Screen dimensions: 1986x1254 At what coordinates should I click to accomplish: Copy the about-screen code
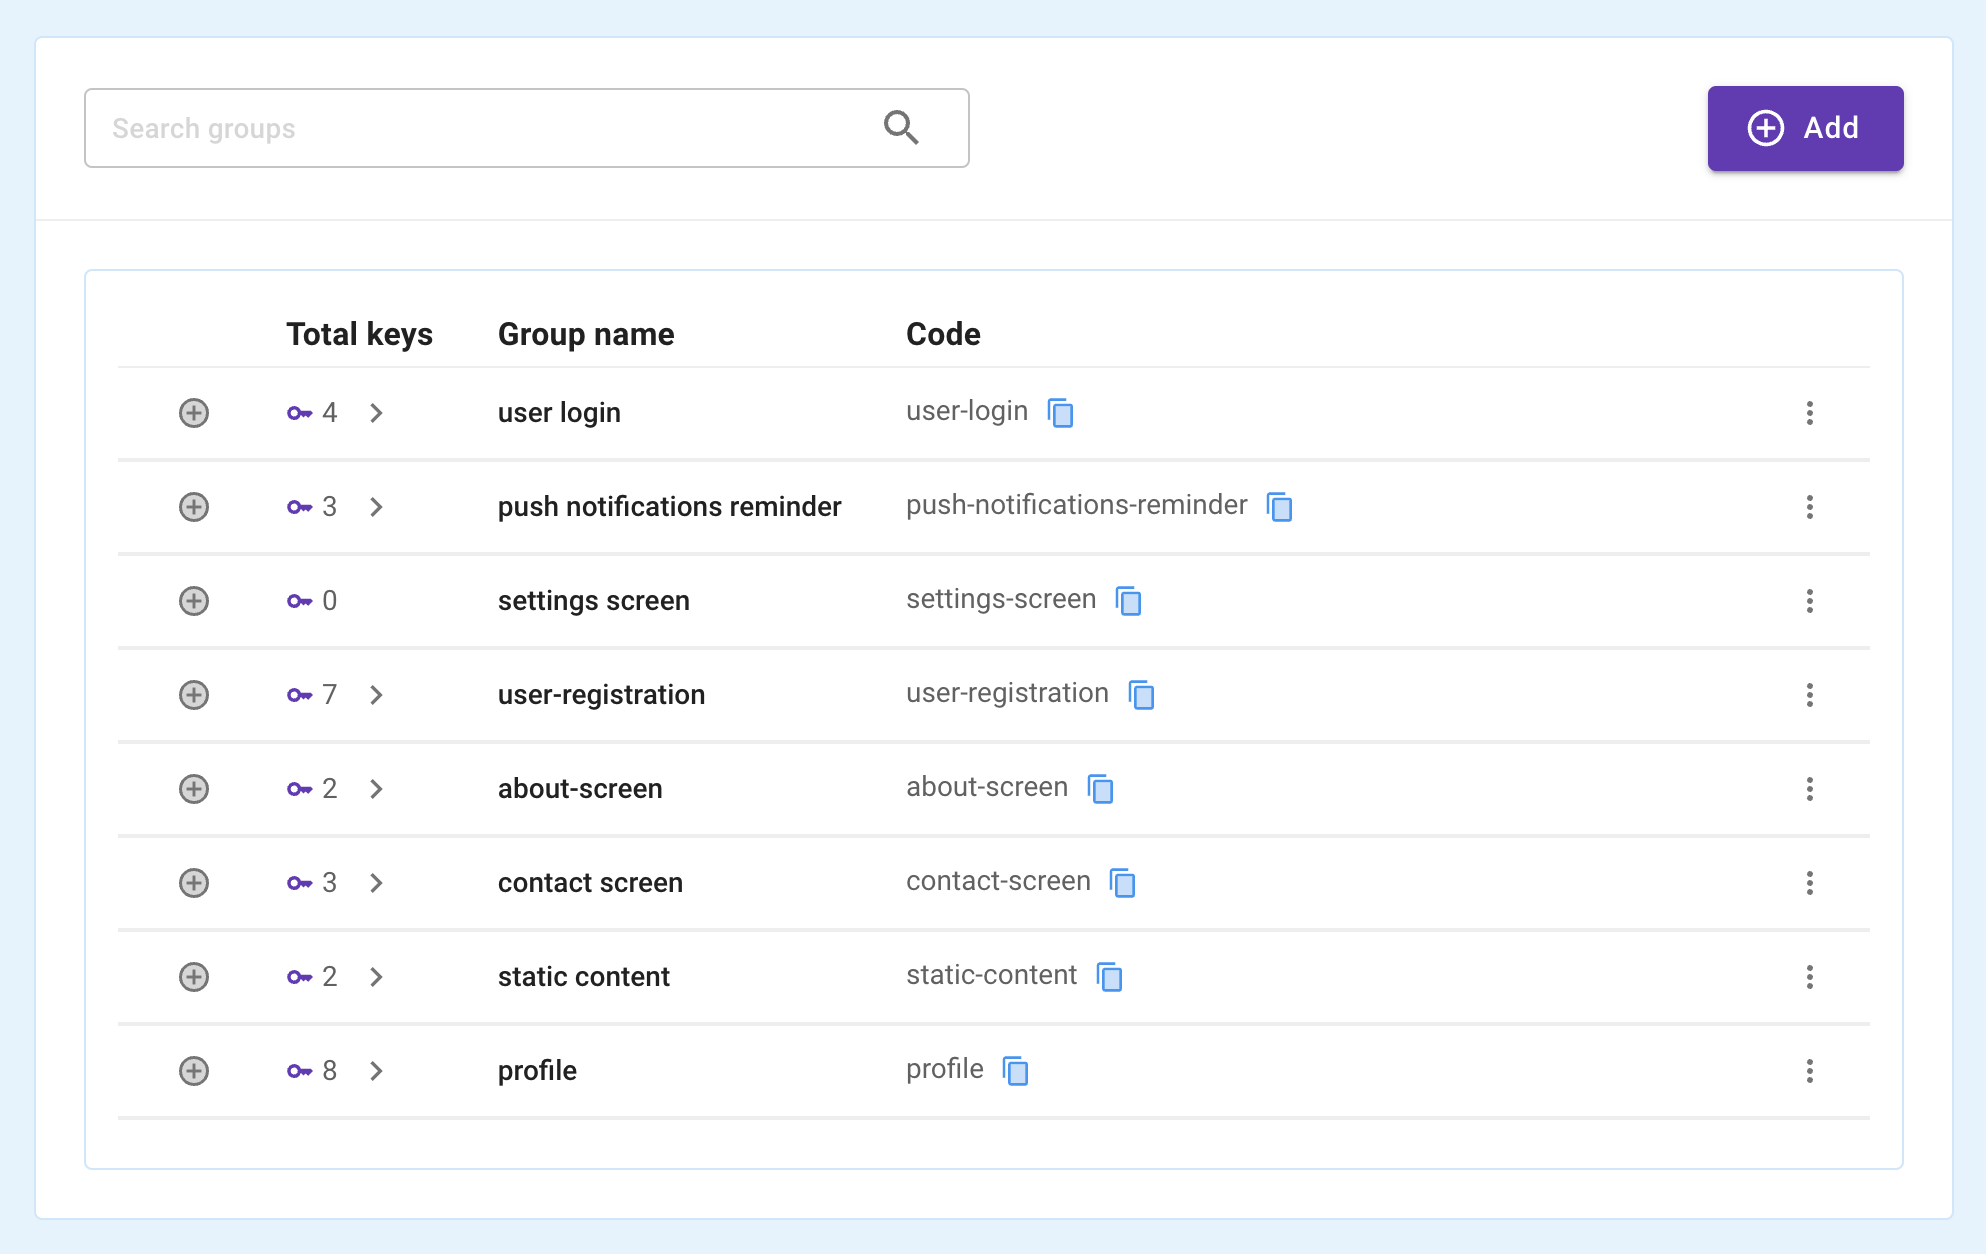coord(1101,788)
